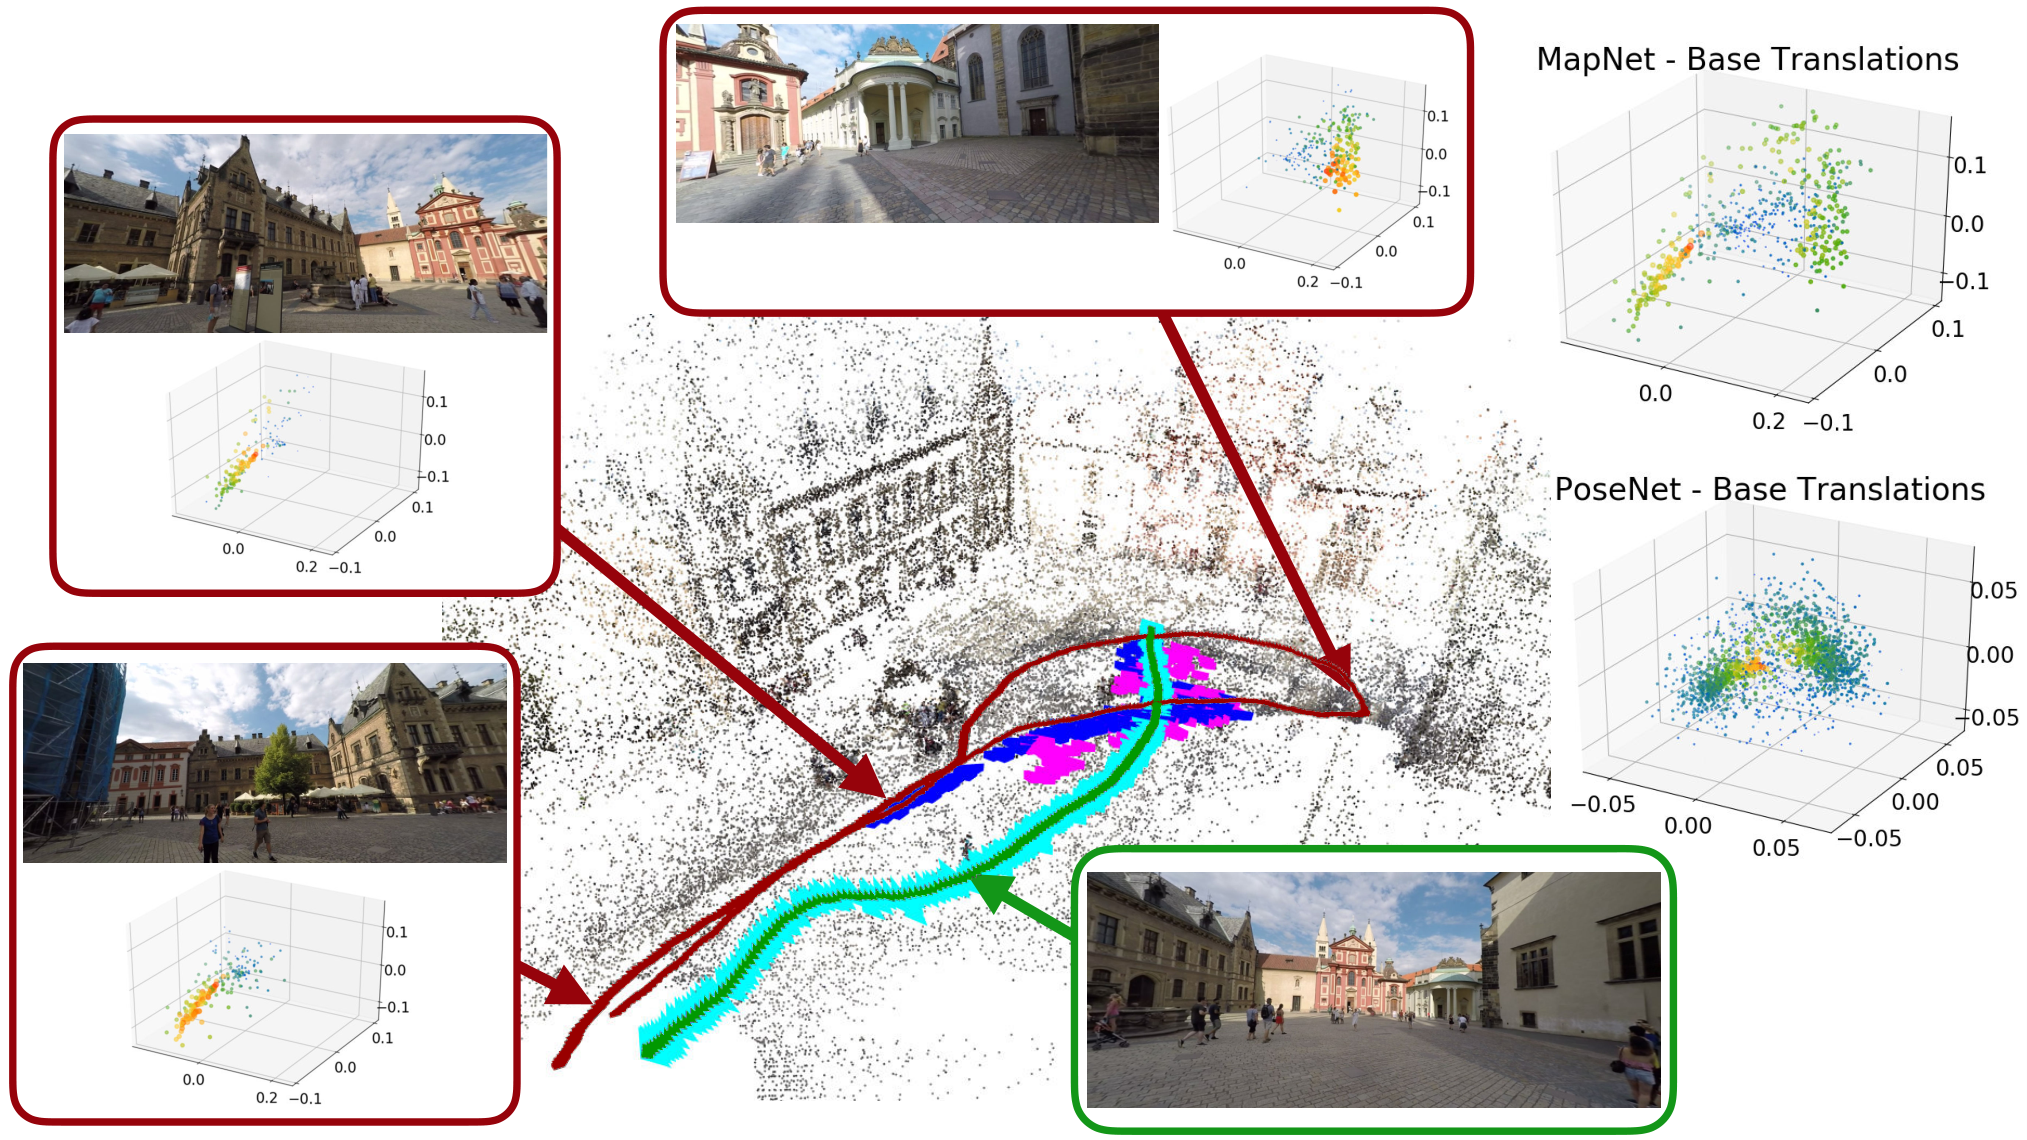Click the scatter plot beside the rotunda photo
Viewport: 2027px width, 1140px height.
pos(1310,172)
